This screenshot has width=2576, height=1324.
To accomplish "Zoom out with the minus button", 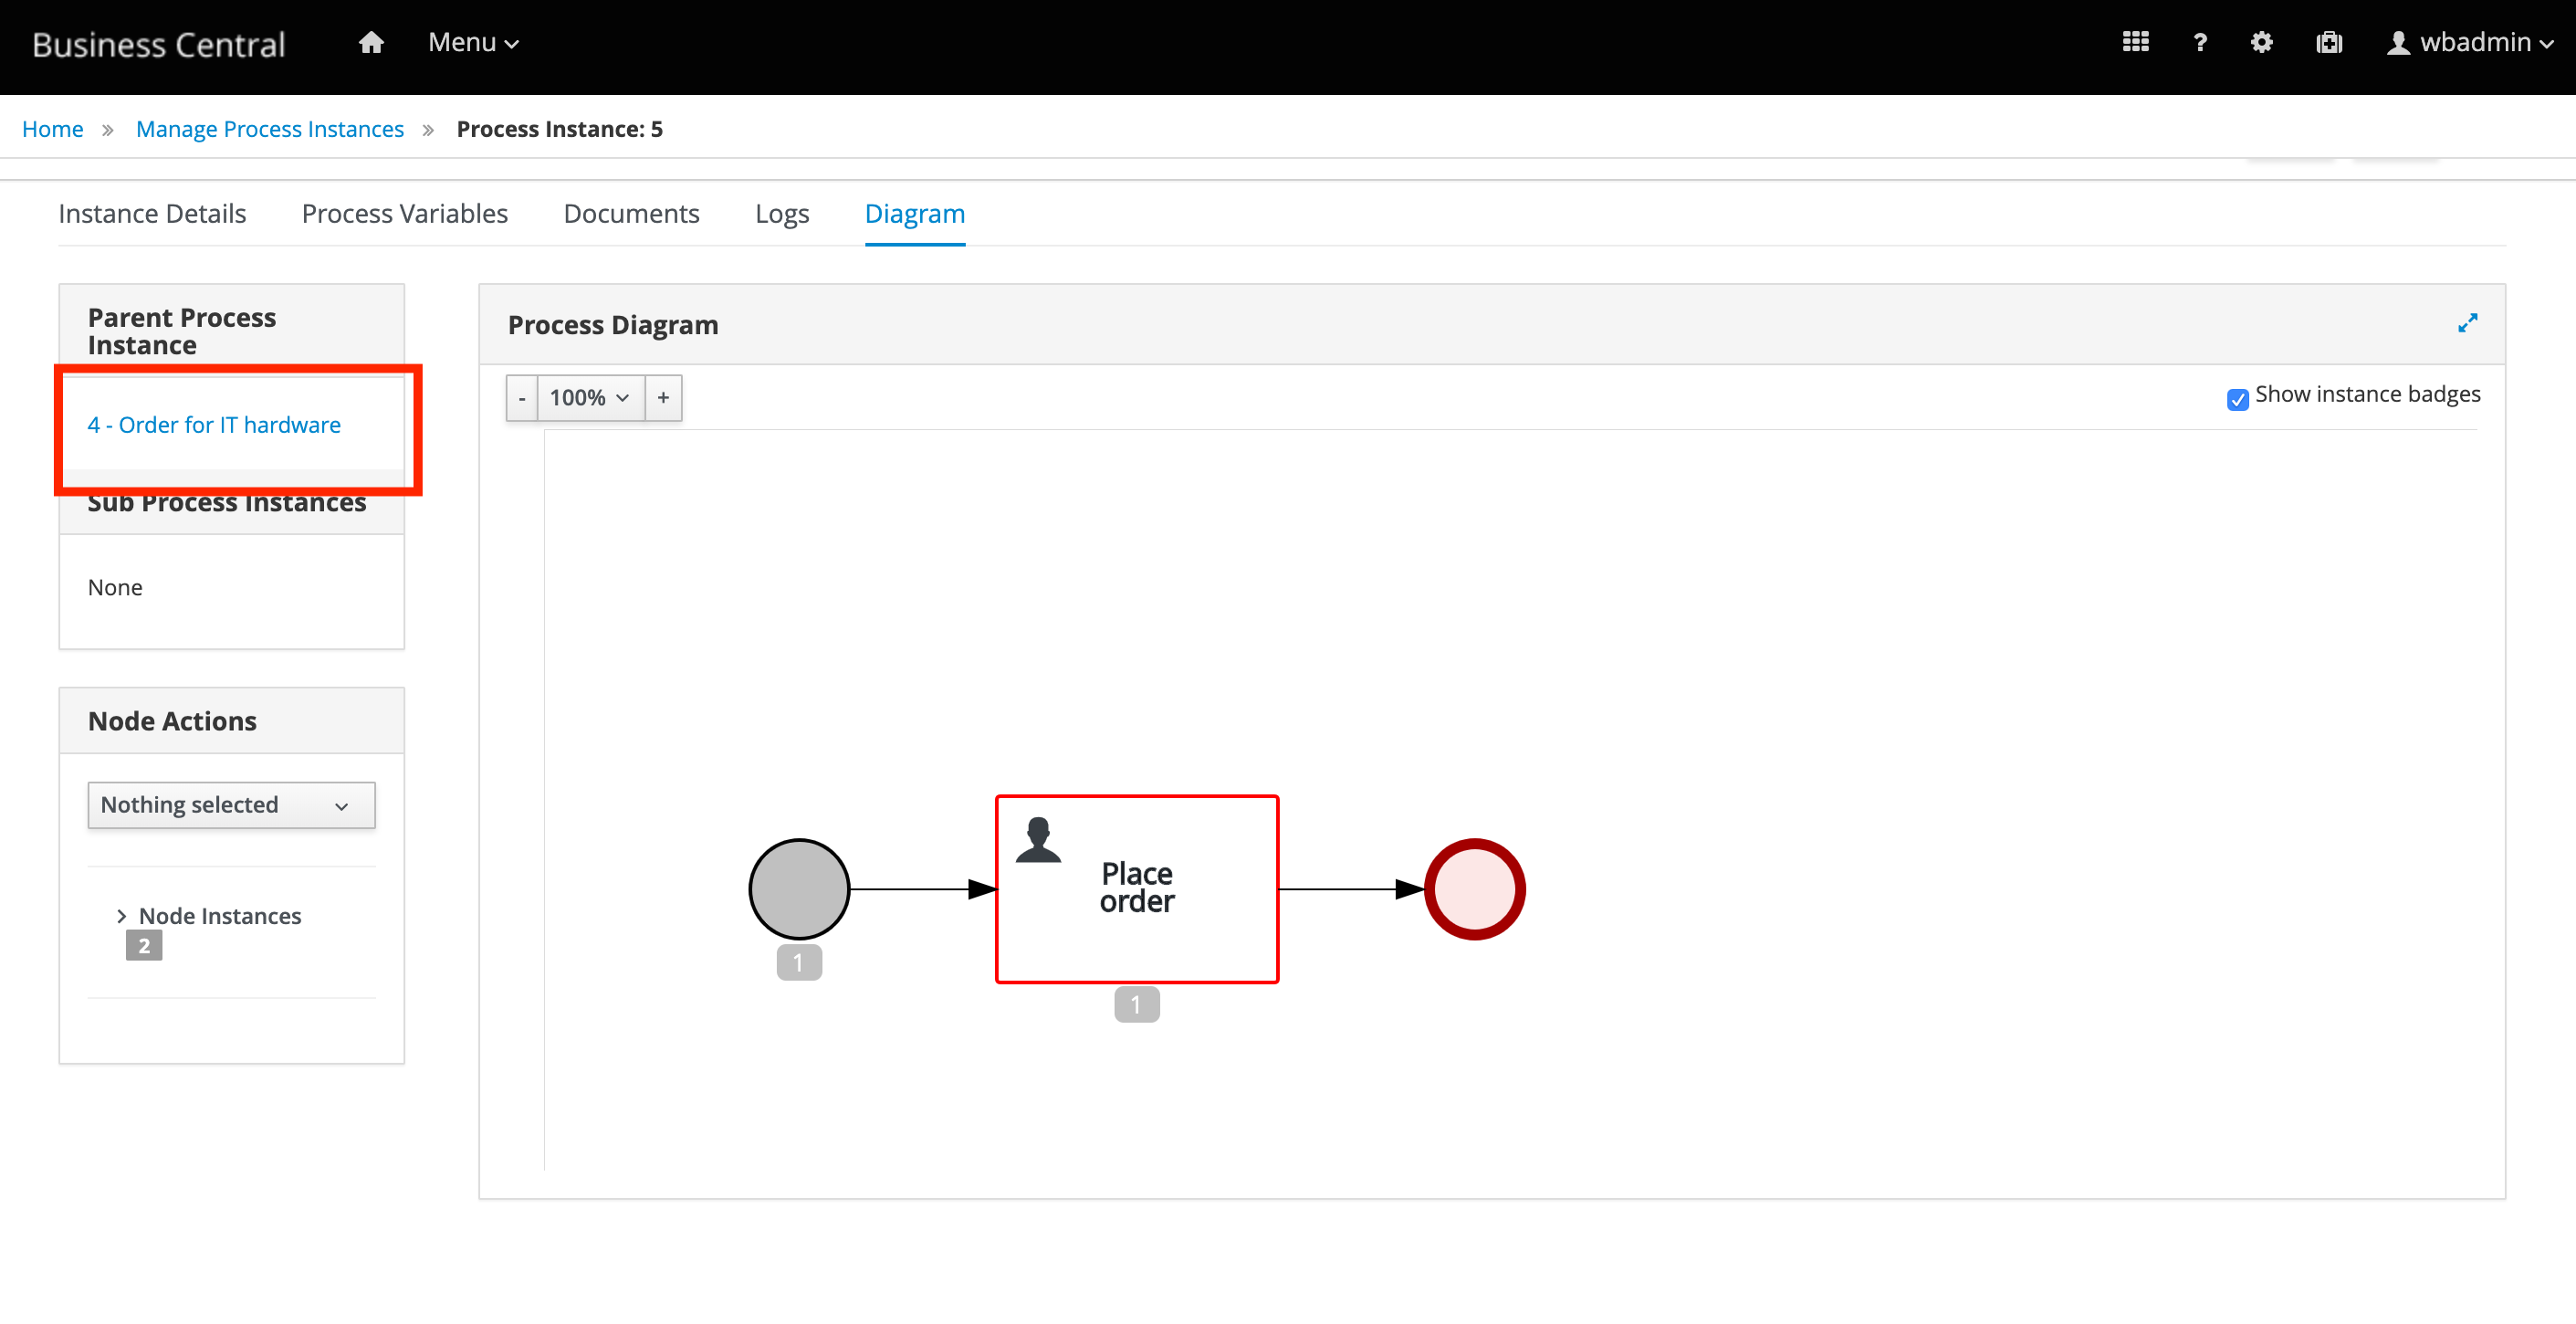I will (x=521, y=397).
